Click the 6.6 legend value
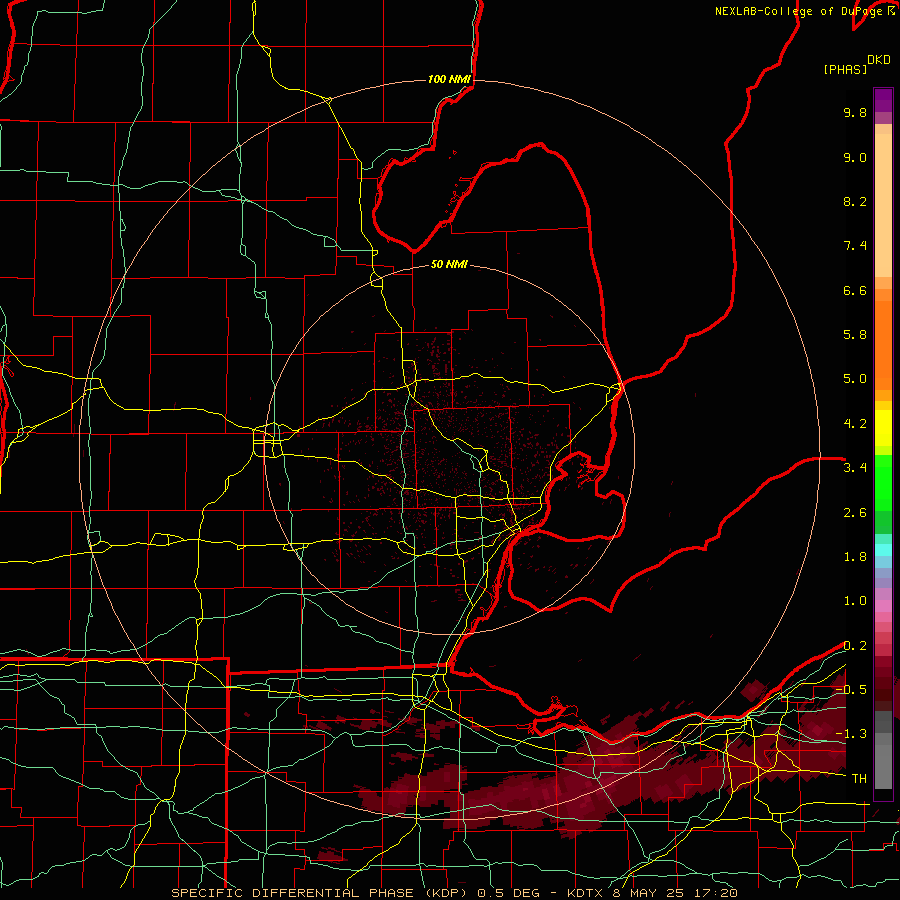The height and width of the screenshot is (900, 900). tap(855, 290)
